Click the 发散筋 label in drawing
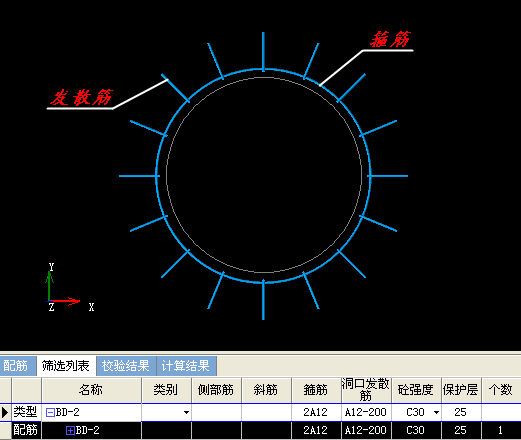Screen dimensions: 521x440 coord(81,97)
